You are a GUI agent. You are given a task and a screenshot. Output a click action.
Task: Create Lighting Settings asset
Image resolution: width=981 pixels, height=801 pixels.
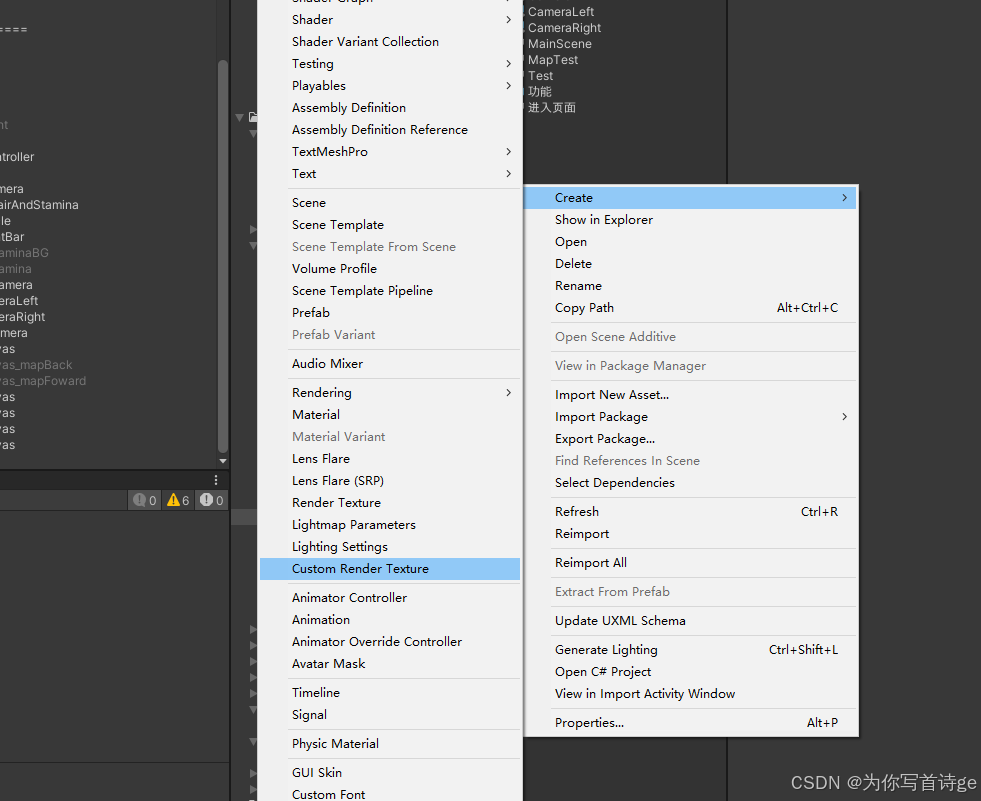click(390, 547)
